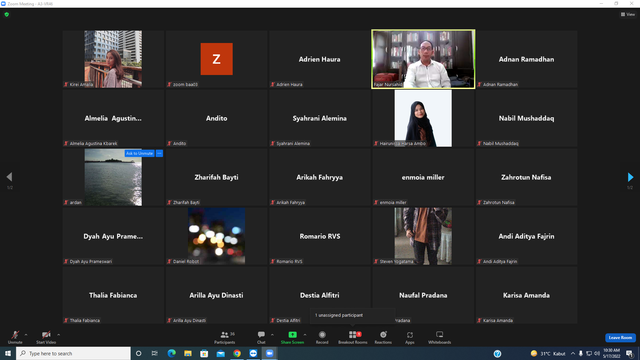Open the View layout menu
This screenshot has width=640, height=360.
tap(628, 14)
